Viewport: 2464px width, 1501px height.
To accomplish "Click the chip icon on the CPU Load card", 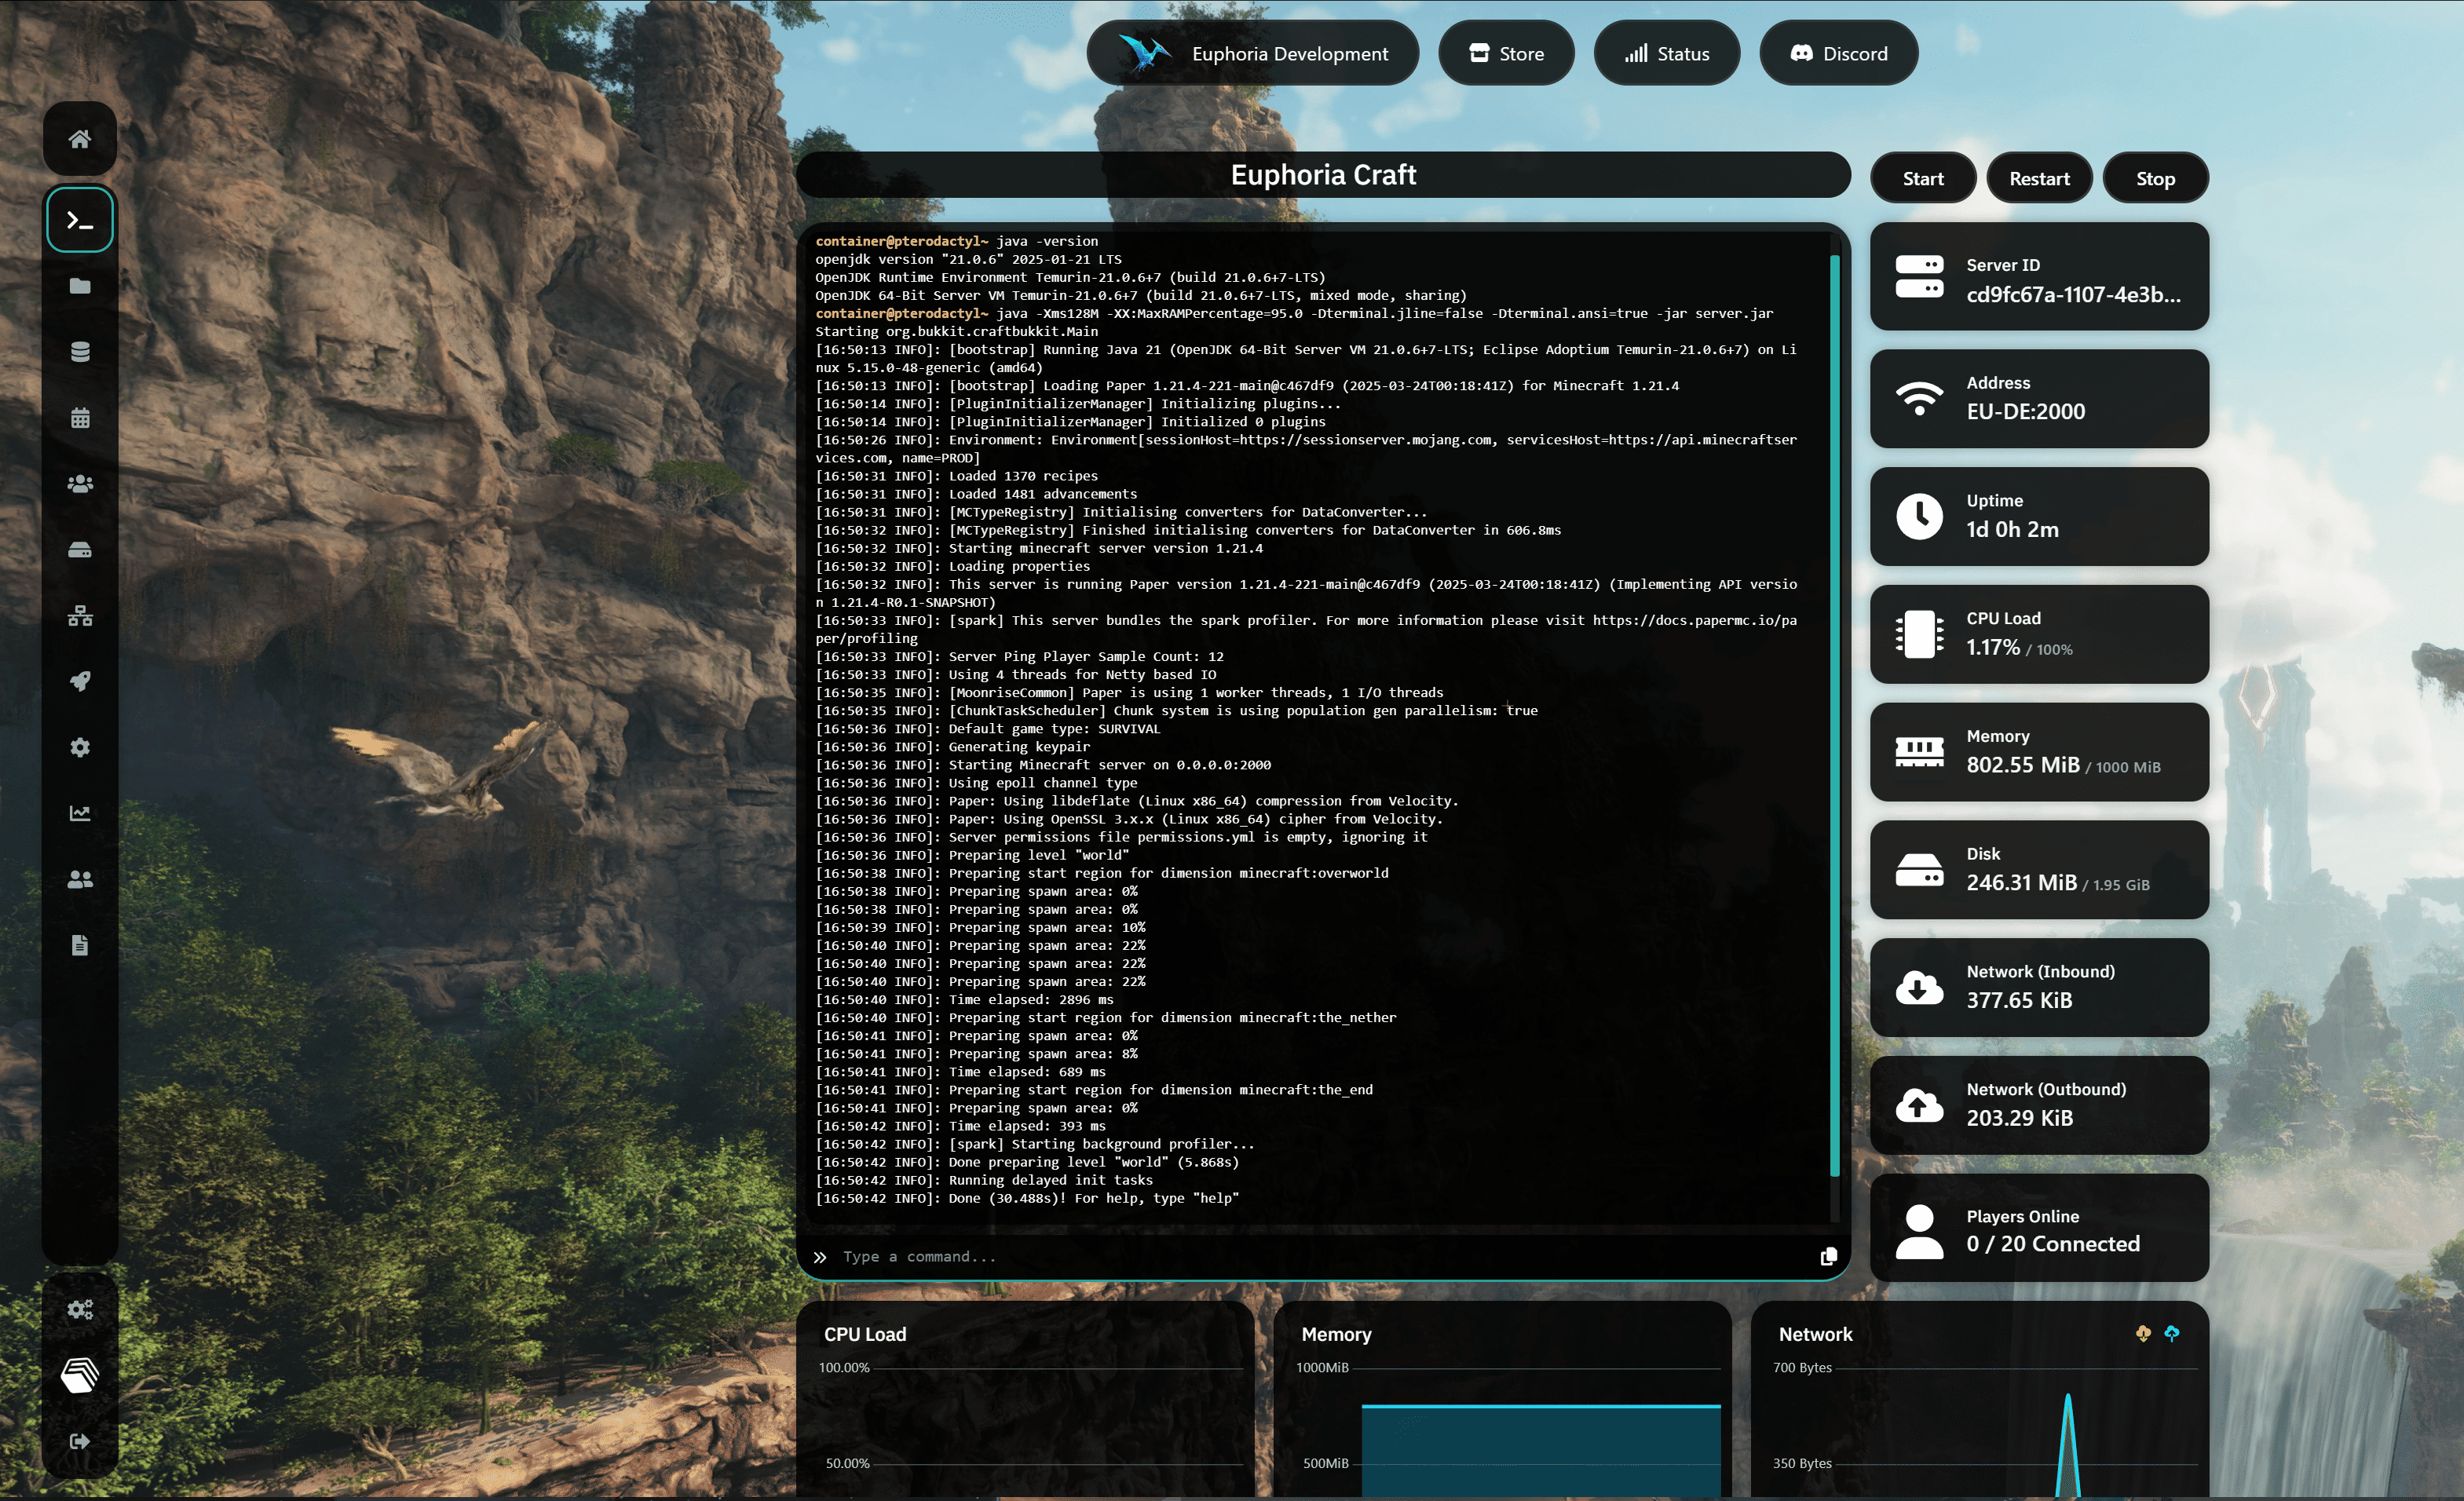I will (x=1919, y=634).
